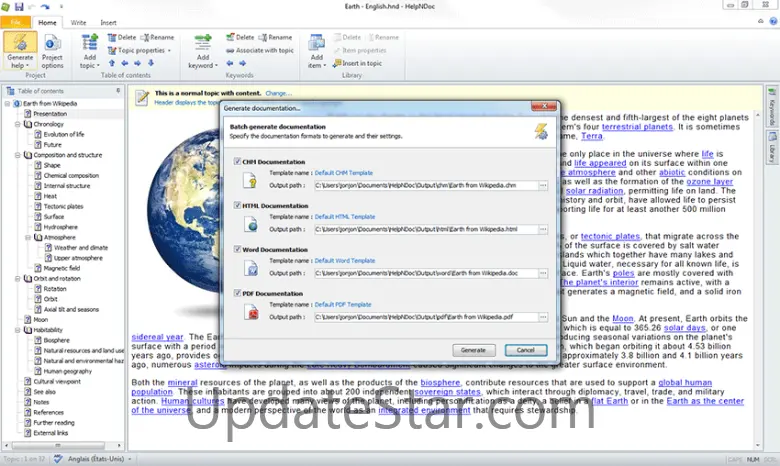Browse for HTML output path
Viewport: 780px width, 466px height.
543,229
